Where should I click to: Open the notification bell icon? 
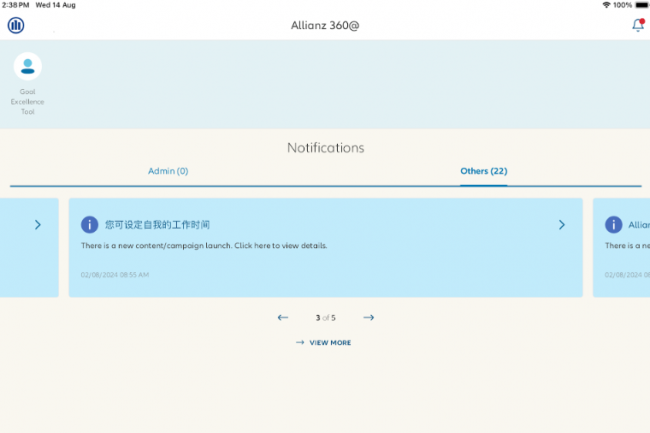(637, 25)
